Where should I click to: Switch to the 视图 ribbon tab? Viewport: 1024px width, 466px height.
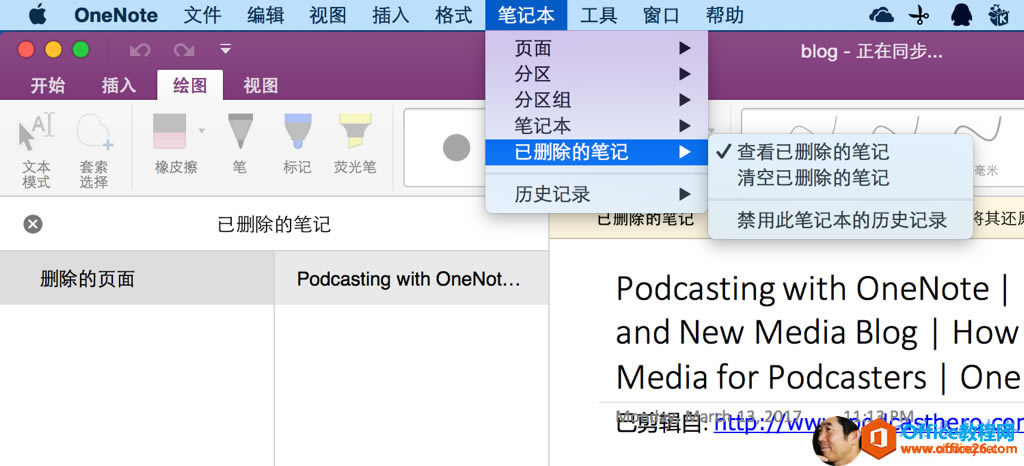click(x=261, y=85)
